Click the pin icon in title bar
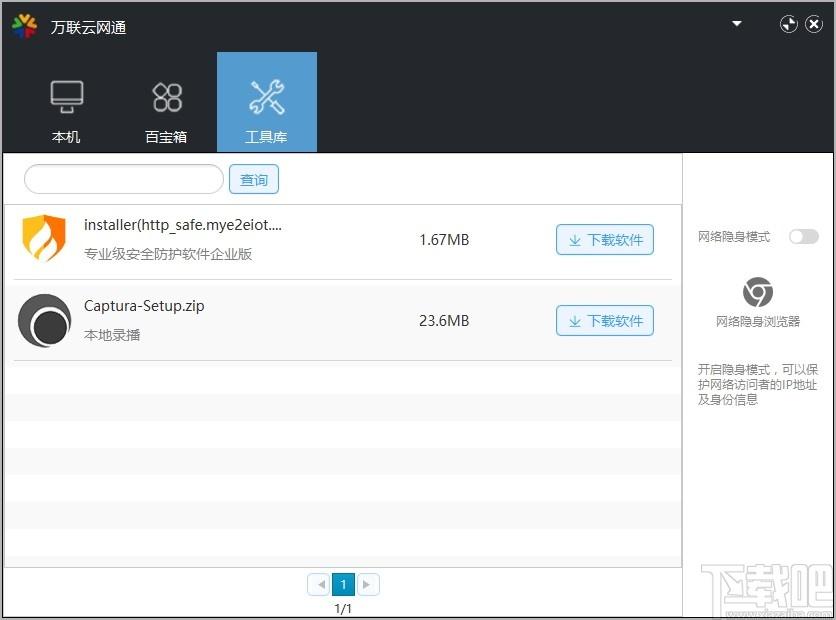This screenshot has height=620, width=836. 789,24
